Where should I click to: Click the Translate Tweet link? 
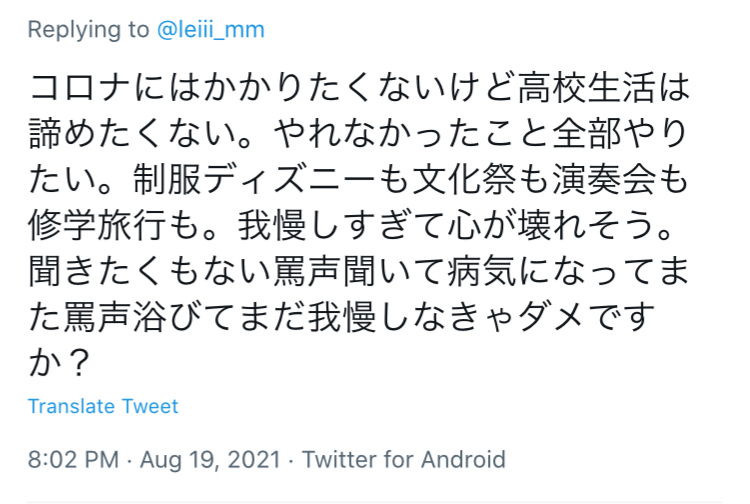(x=103, y=407)
